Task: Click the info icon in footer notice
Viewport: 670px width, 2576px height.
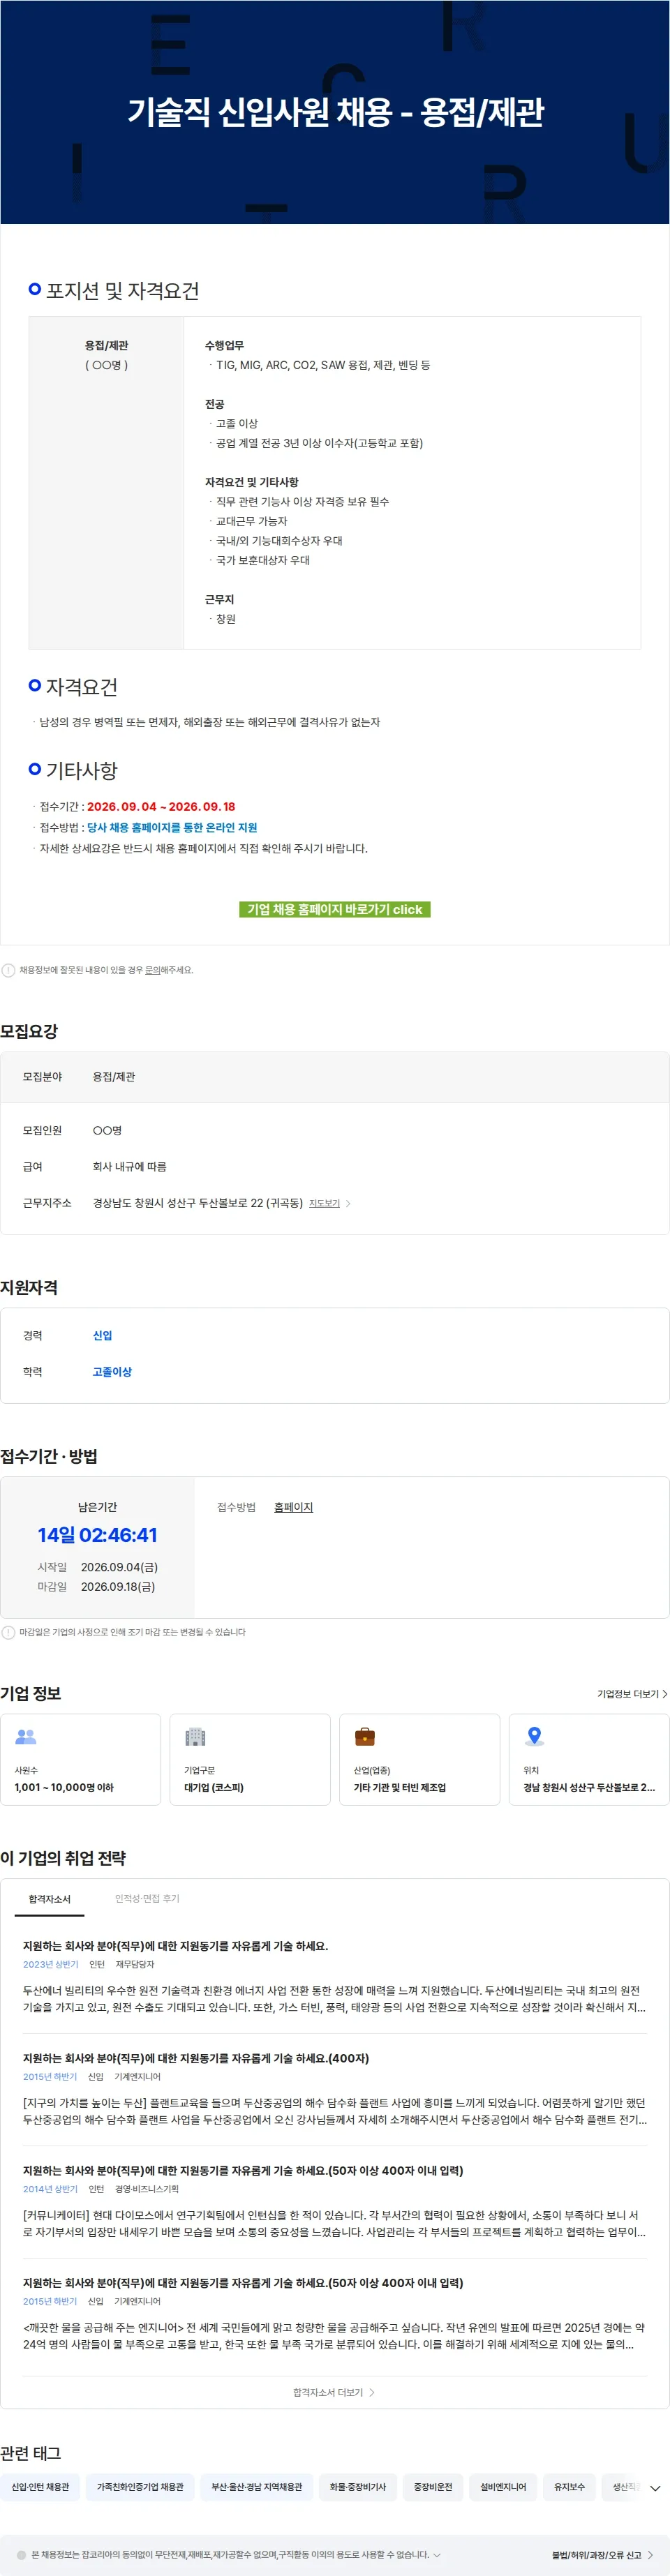Action: tap(21, 2554)
